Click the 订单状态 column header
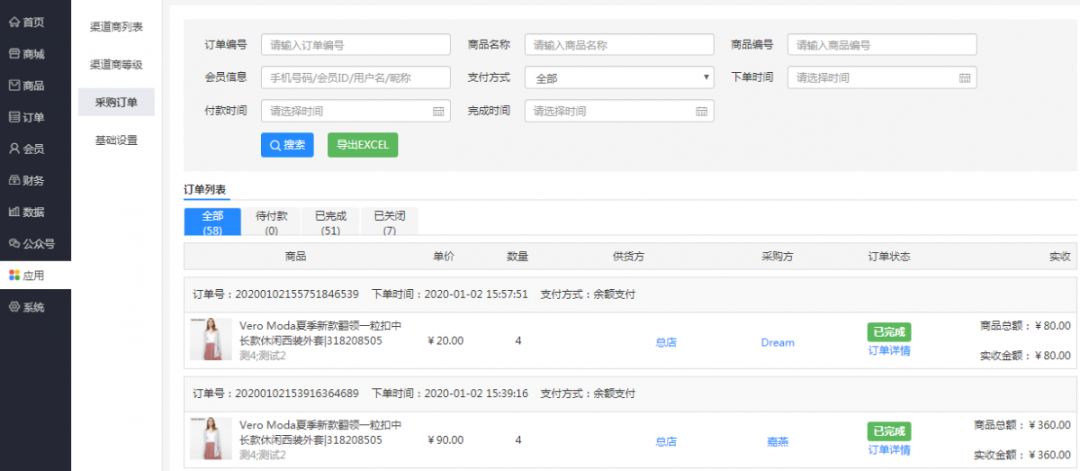This screenshot has height=471, width=1080. (x=889, y=256)
